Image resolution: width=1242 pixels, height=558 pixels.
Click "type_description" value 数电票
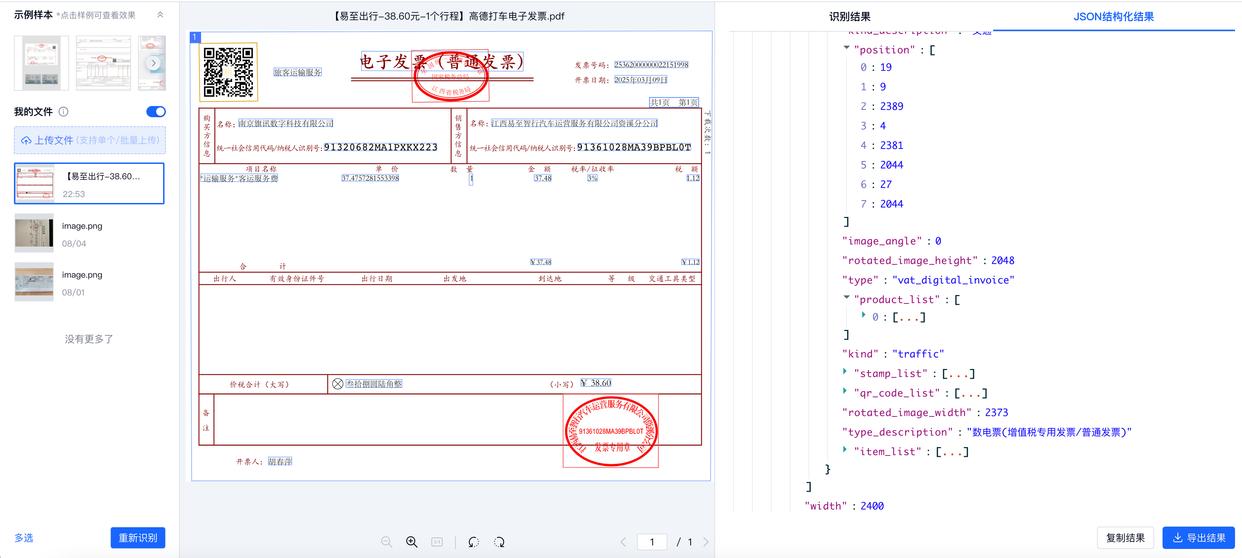(x=1050, y=432)
